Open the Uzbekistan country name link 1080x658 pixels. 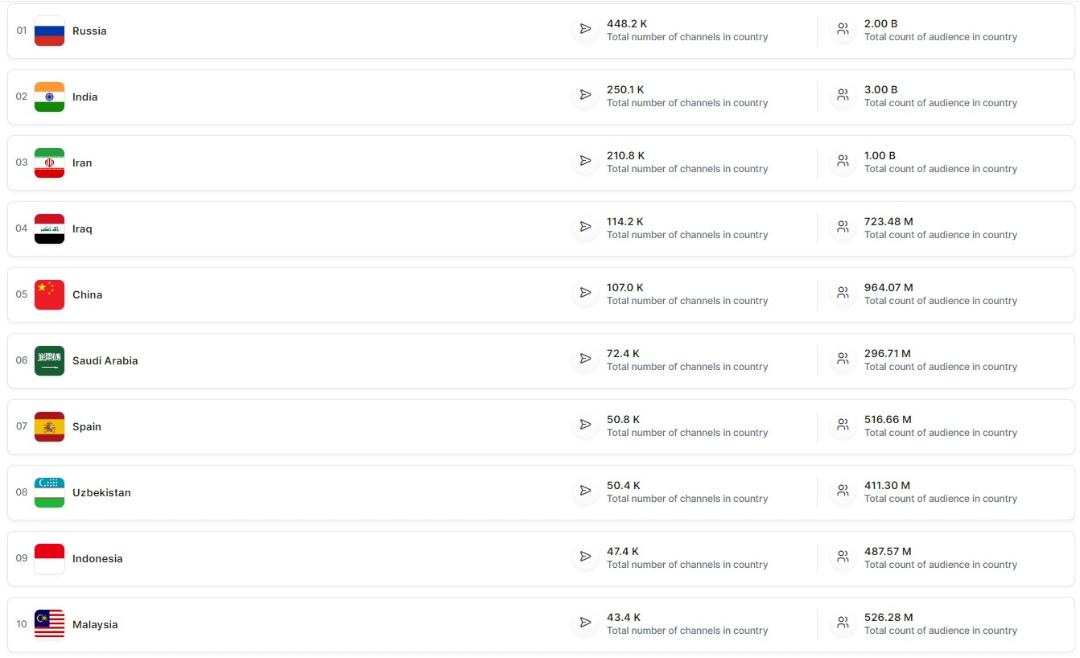[x=101, y=493]
